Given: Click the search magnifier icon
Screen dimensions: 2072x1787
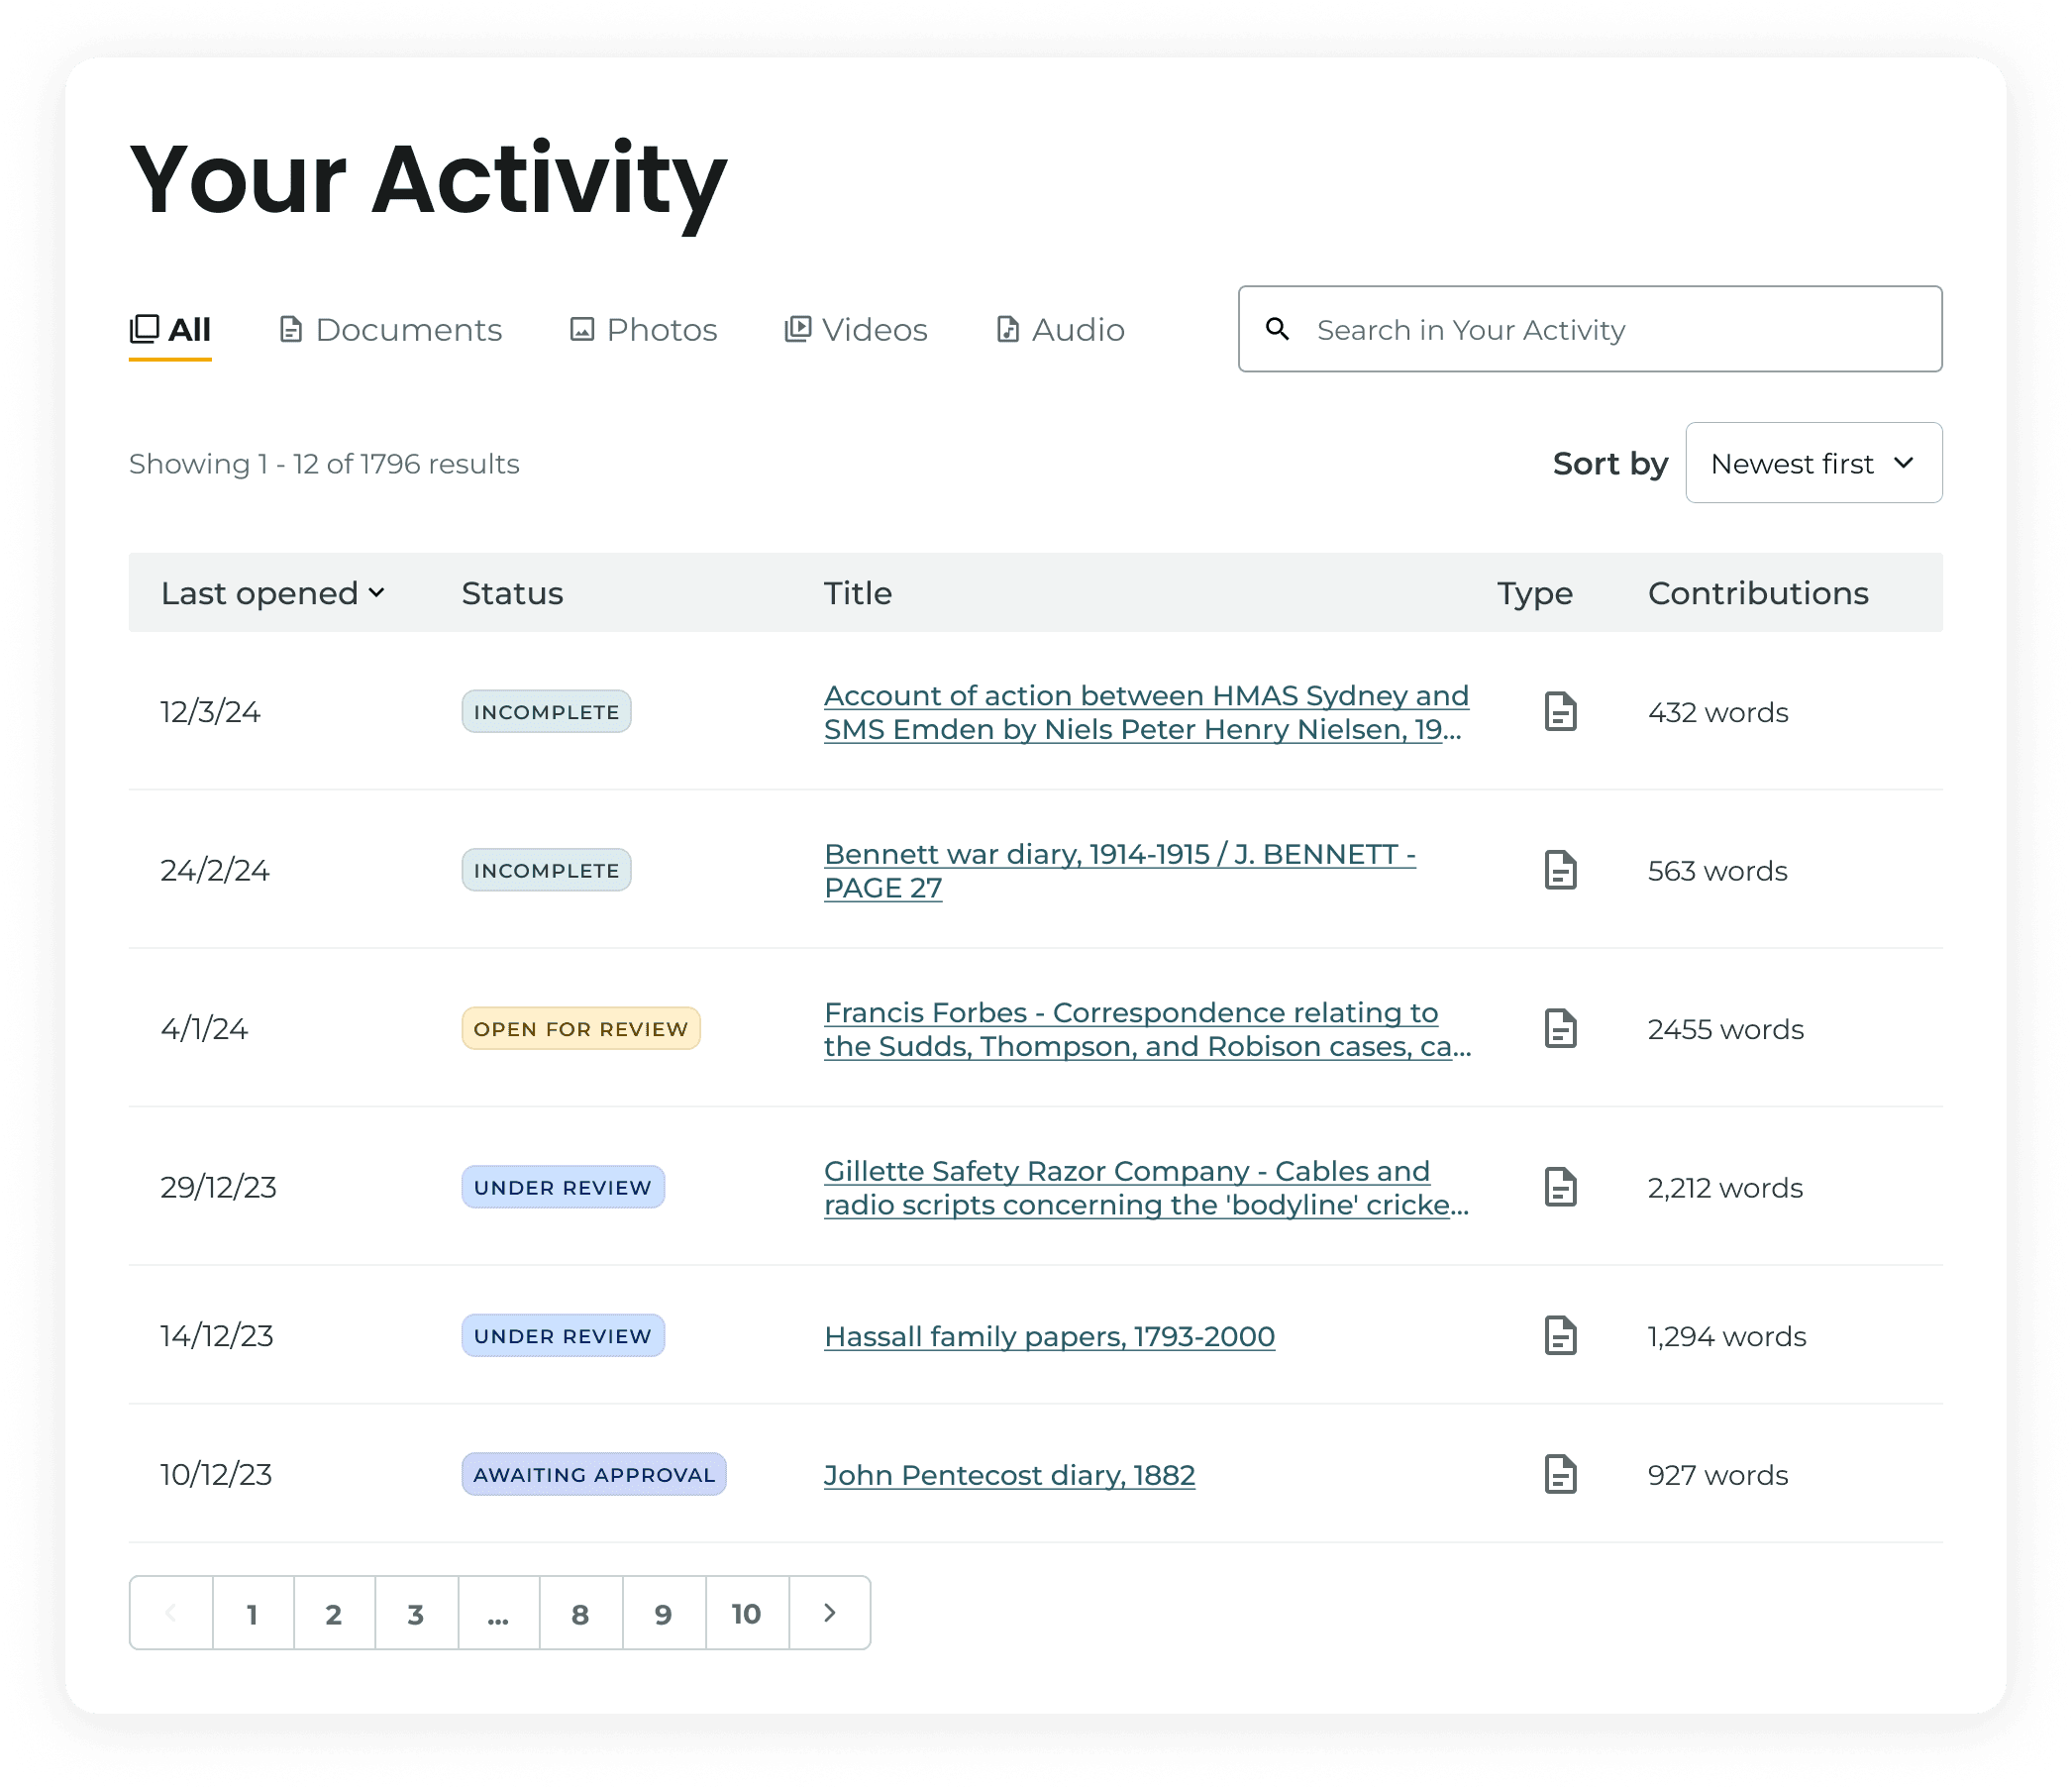Looking at the screenshot, I should click(1277, 329).
